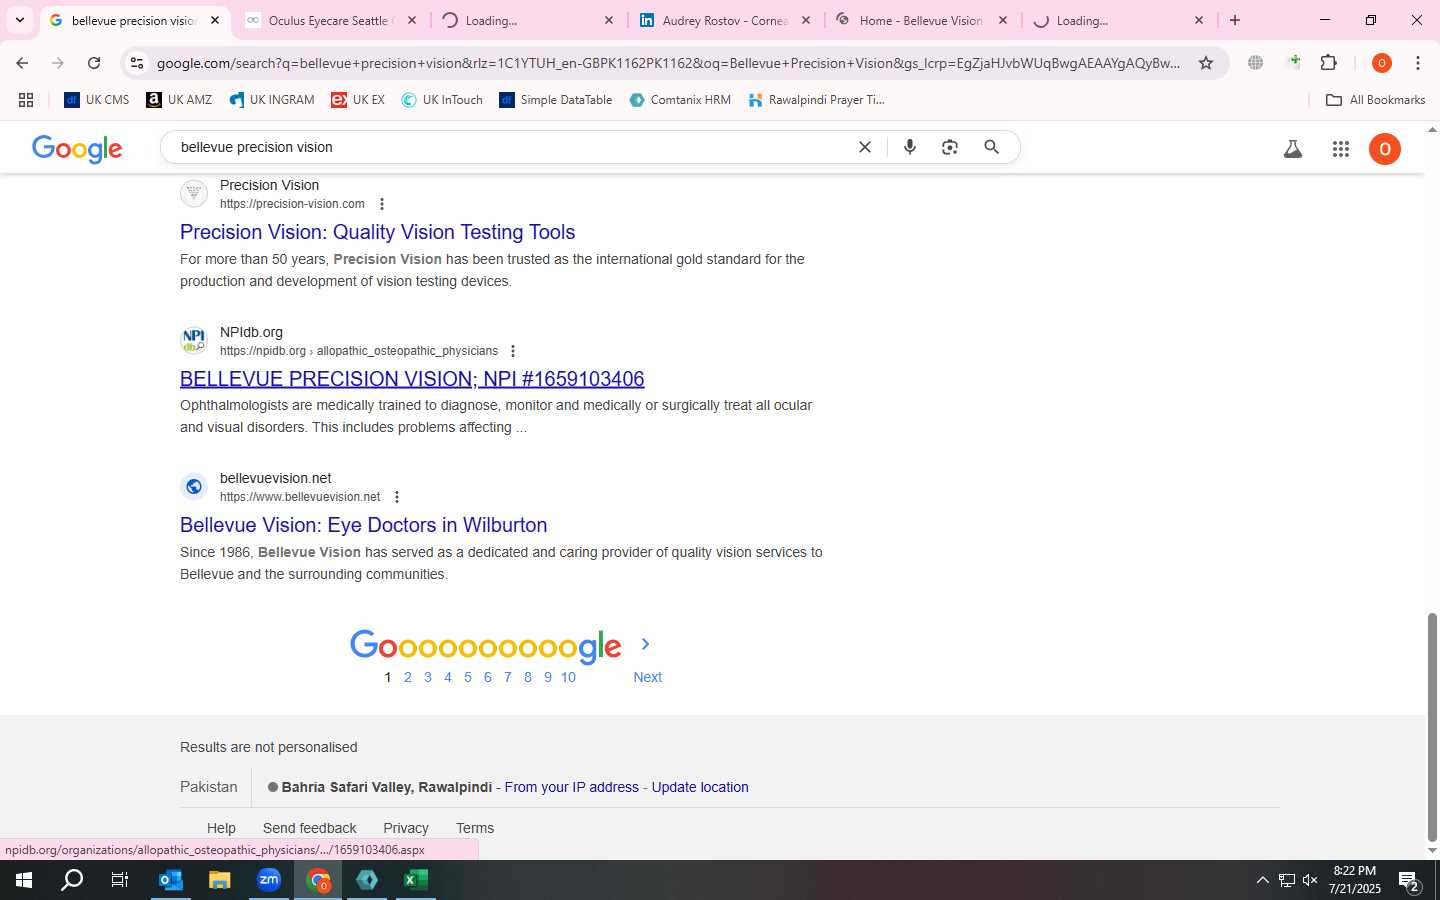The image size is (1440, 900).
Task: Open Search Labs flask icon
Action: [1293, 149]
